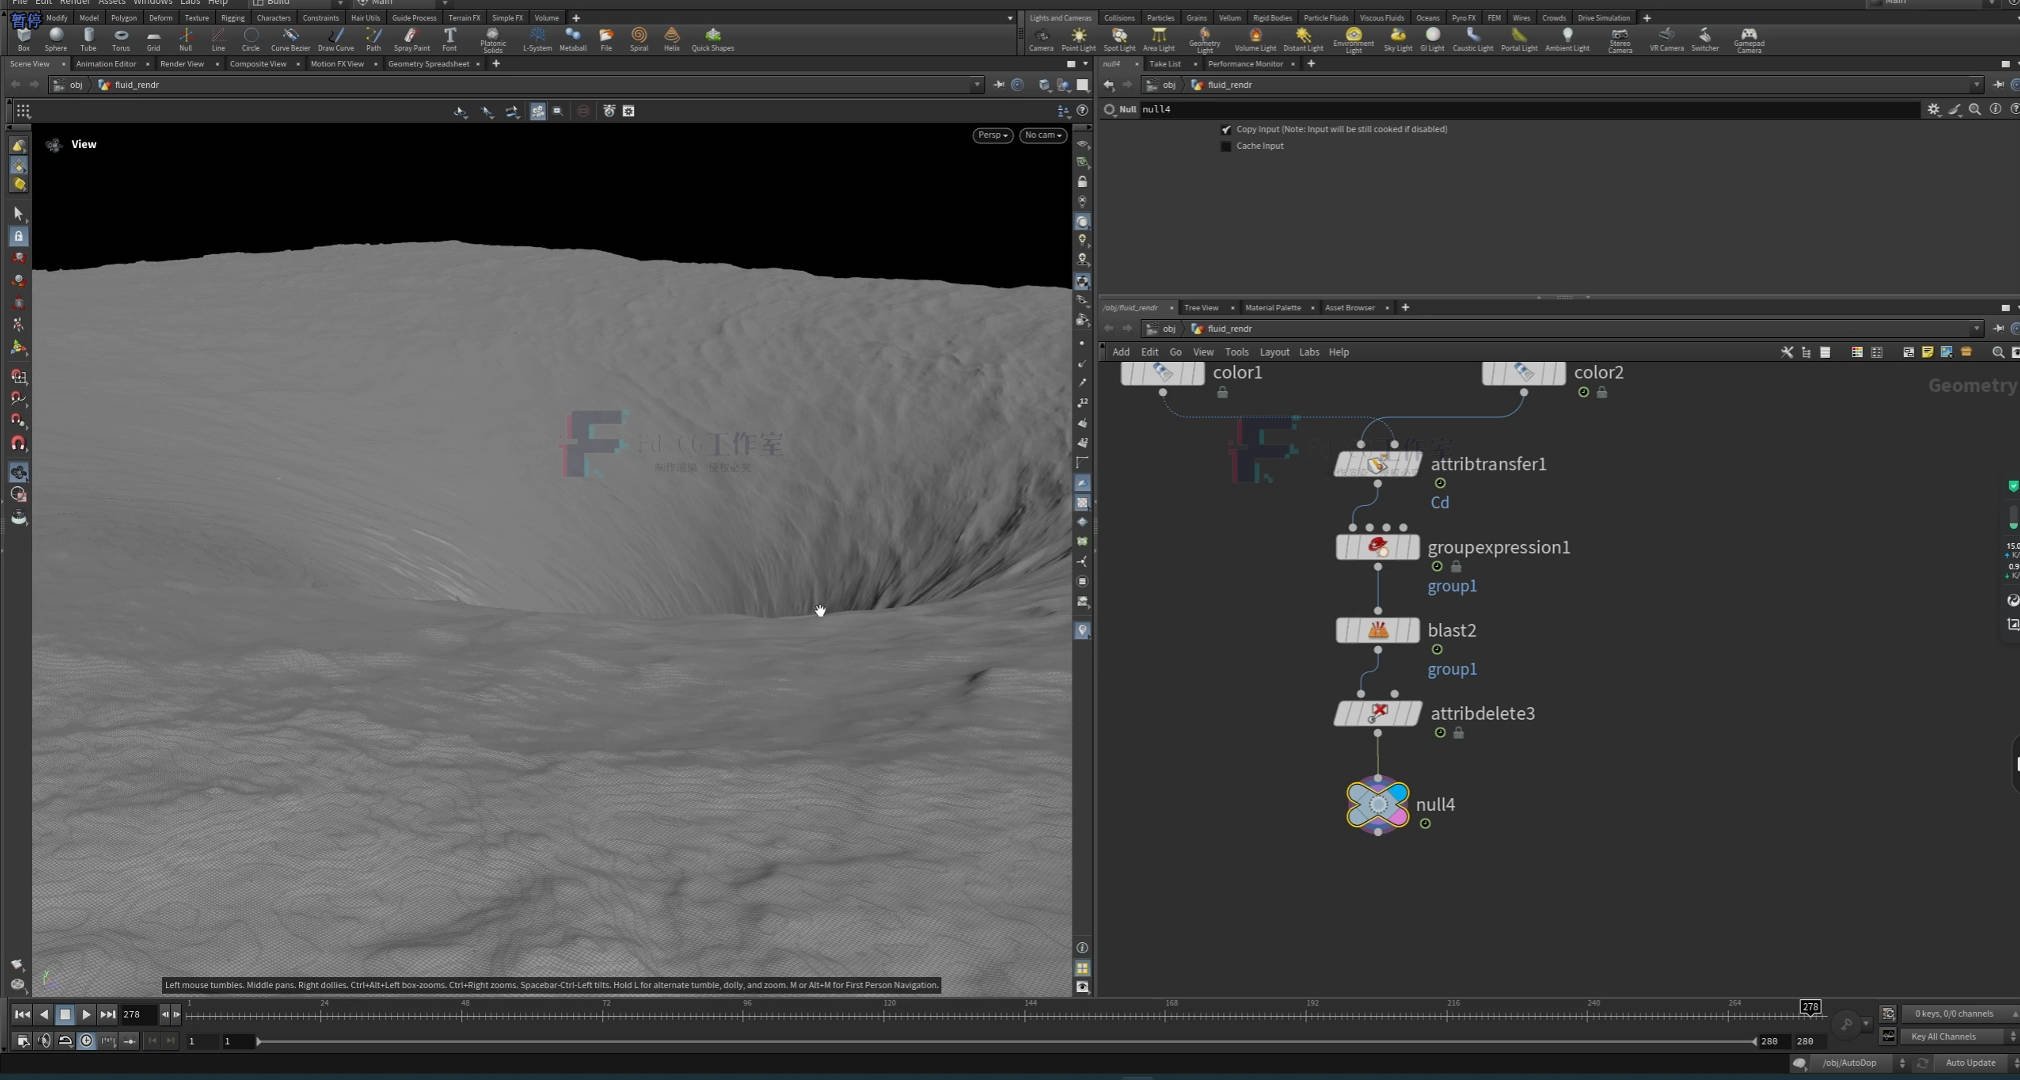
Task: Select the Sky Light shelf tool
Action: point(1397,38)
